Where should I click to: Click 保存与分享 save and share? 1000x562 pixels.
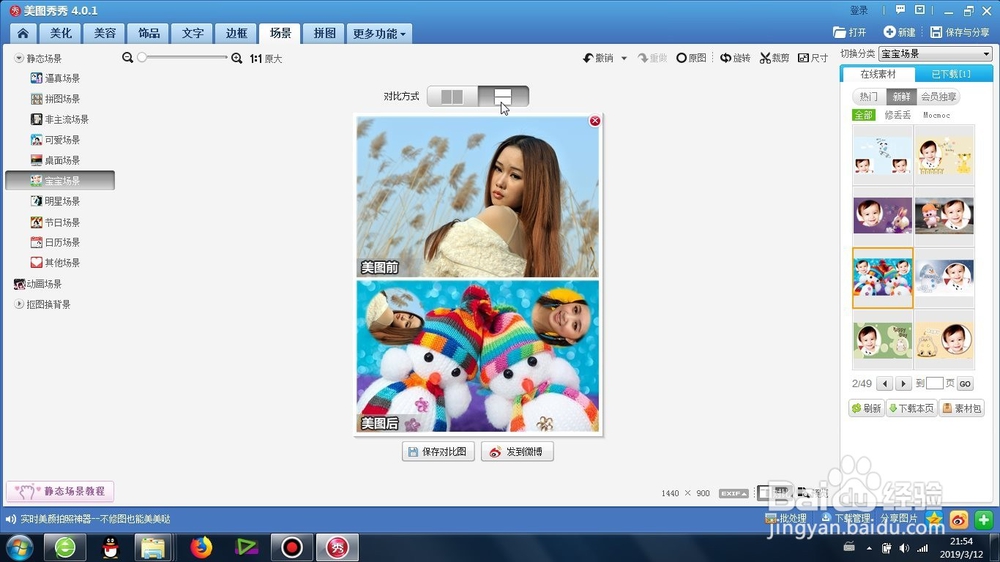(960, 32)
